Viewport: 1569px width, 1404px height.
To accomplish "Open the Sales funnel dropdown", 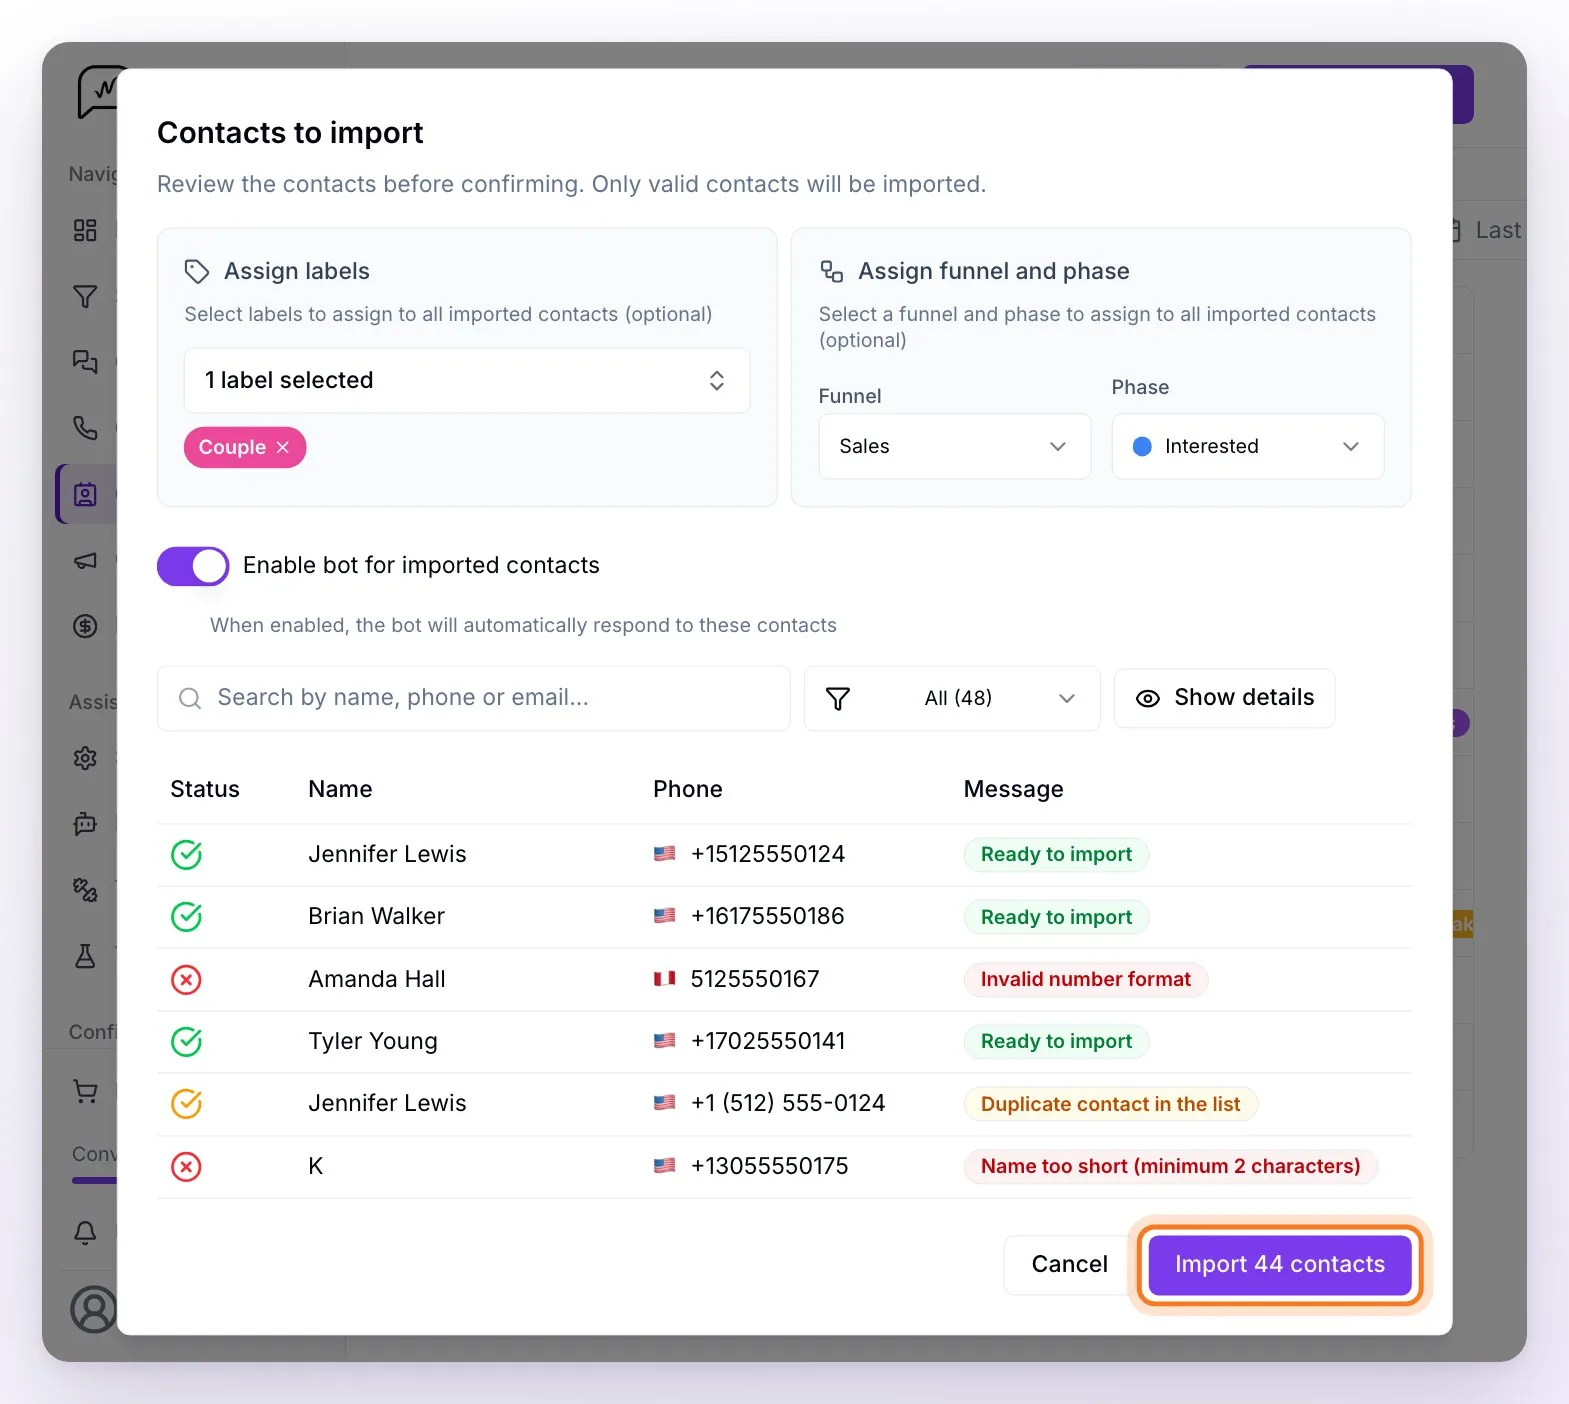I will coord(954,446).
